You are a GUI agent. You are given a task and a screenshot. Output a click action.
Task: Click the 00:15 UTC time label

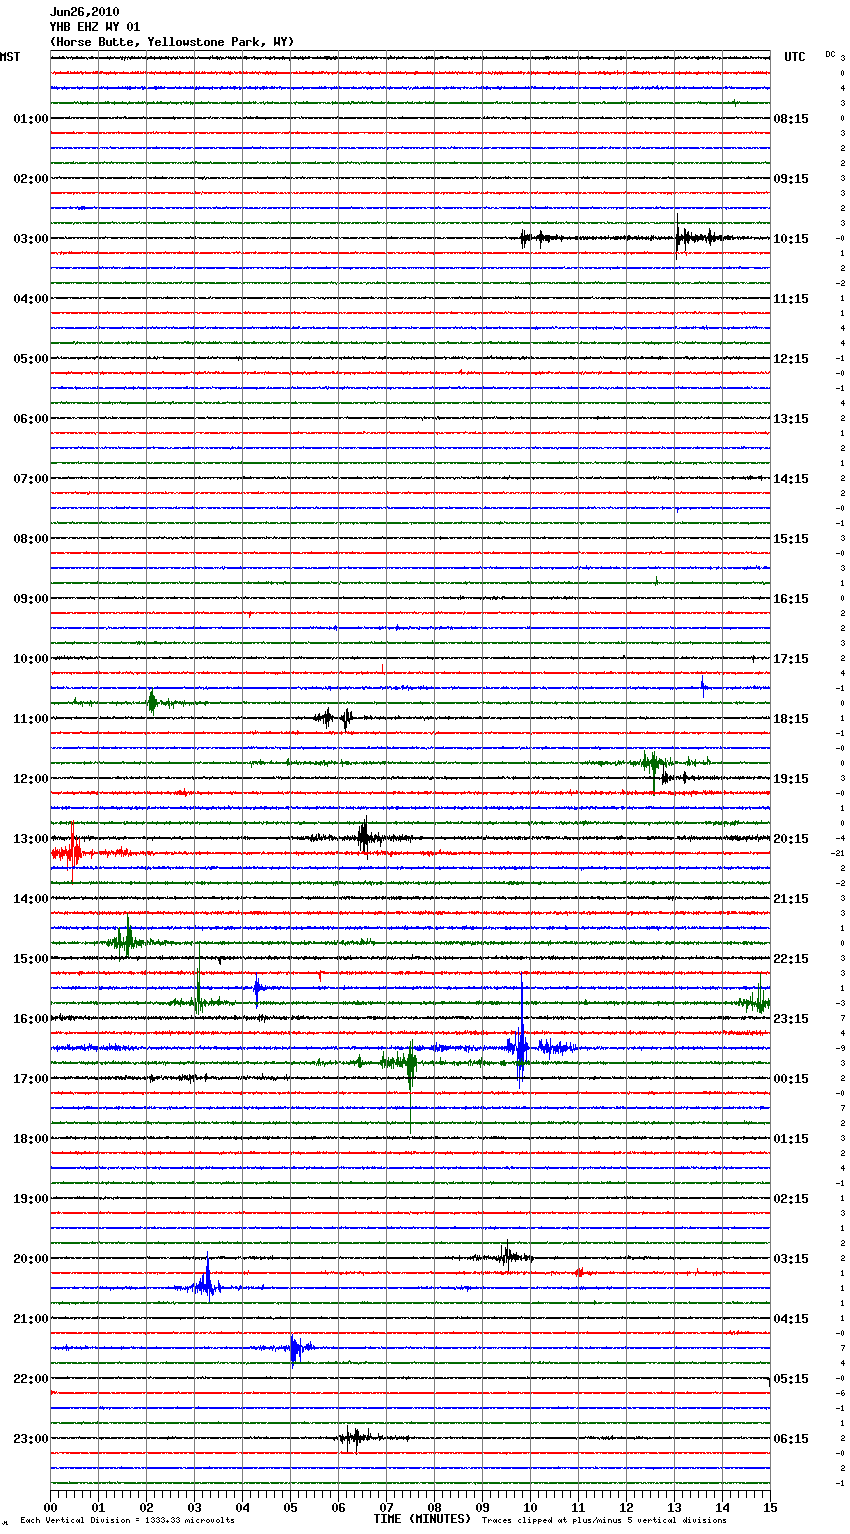click(x=791, y=1079)
